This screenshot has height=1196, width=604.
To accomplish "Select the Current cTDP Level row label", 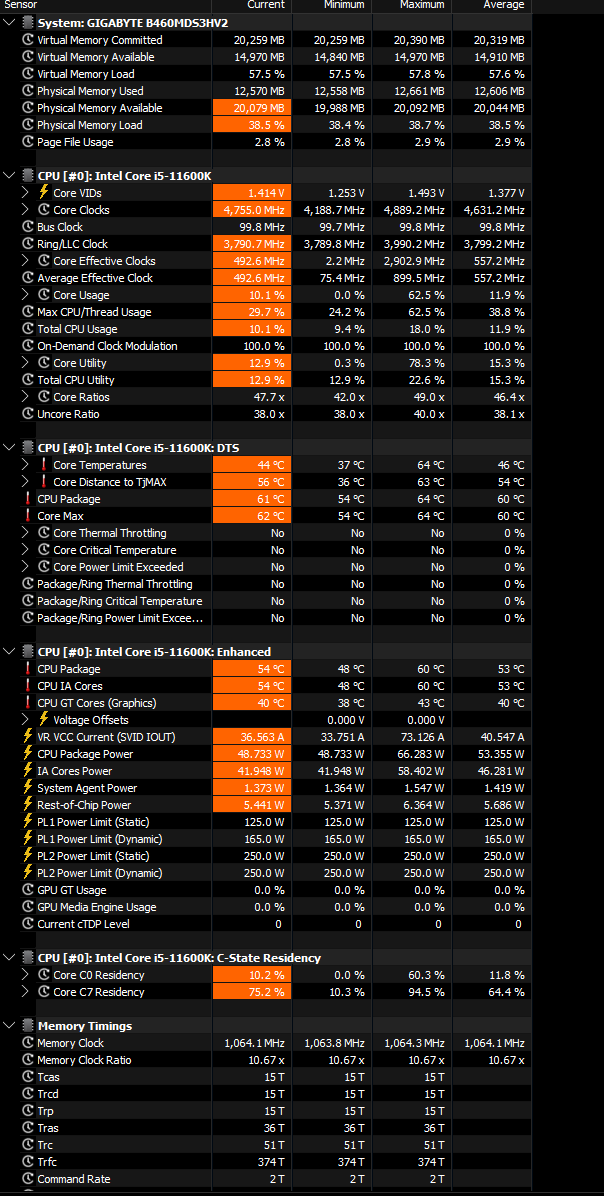I will tap(83, 924).
